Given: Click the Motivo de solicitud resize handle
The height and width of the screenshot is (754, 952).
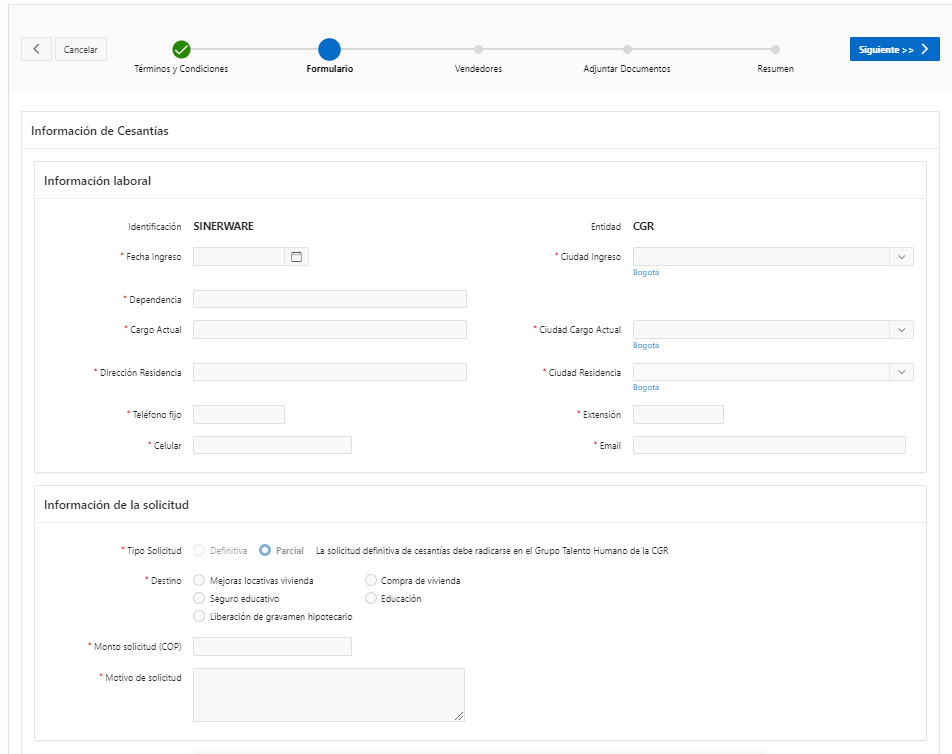Looking at the screenshot, I should coord(460,716).
